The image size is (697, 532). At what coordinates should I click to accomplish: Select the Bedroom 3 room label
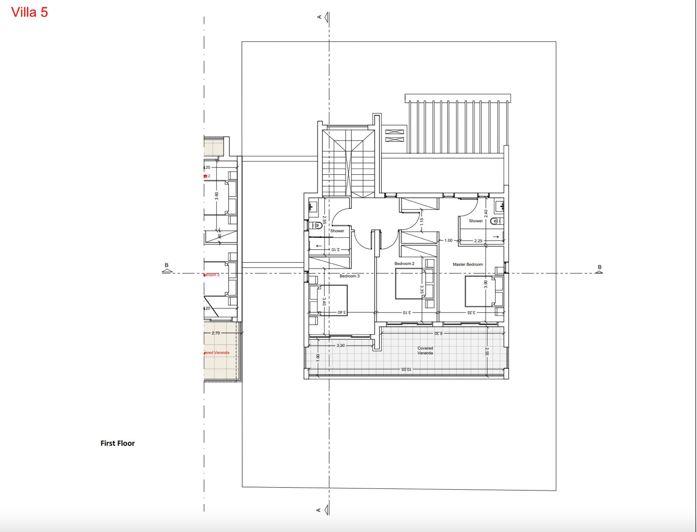point(349,275)
